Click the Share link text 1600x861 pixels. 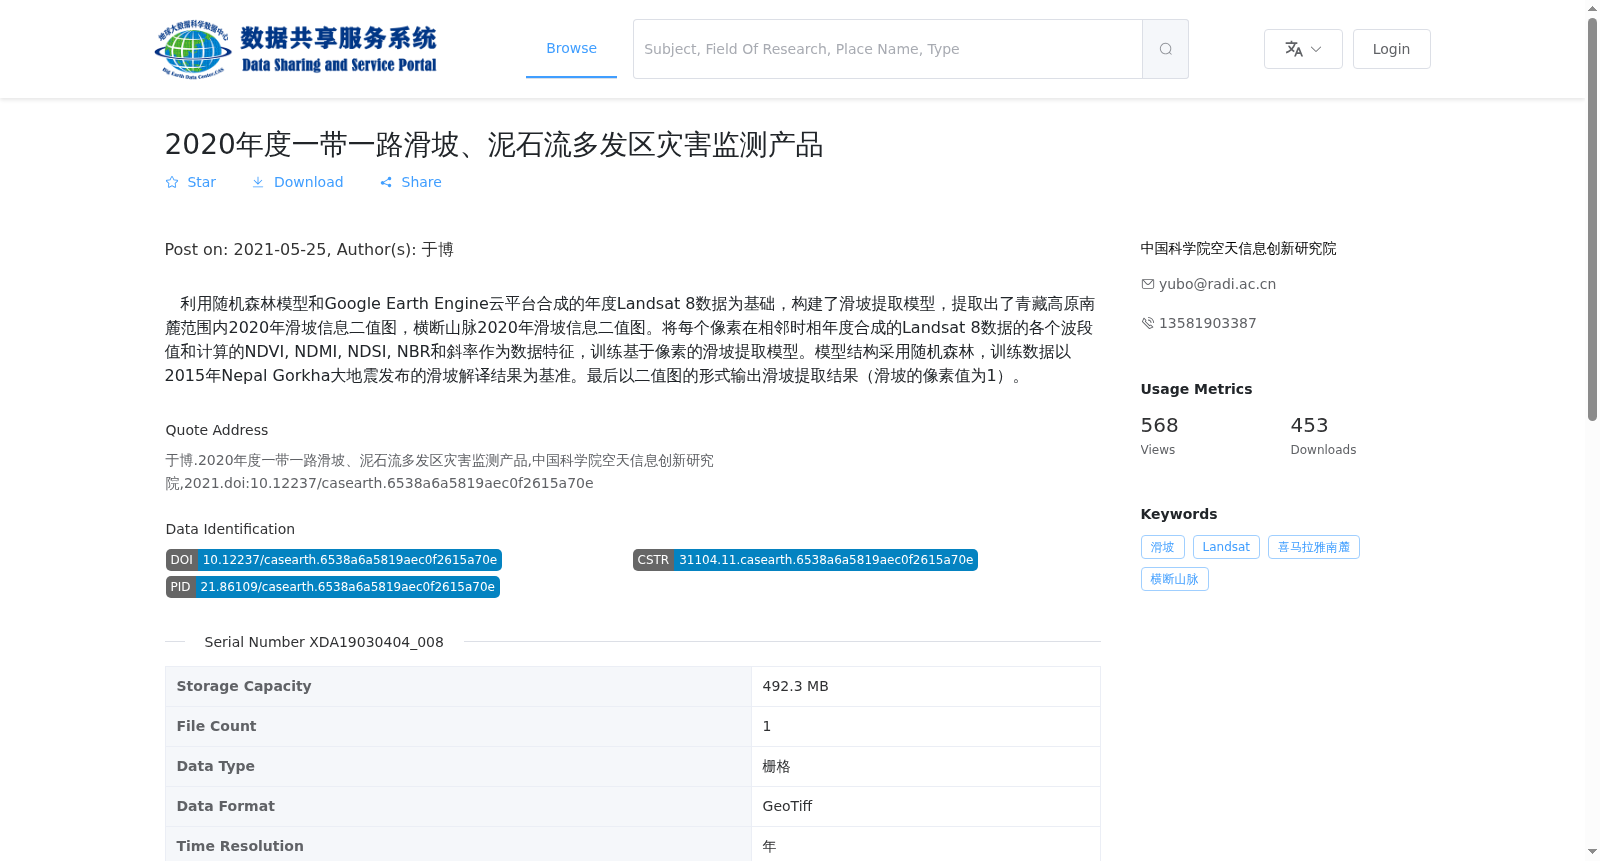[421, 182]
